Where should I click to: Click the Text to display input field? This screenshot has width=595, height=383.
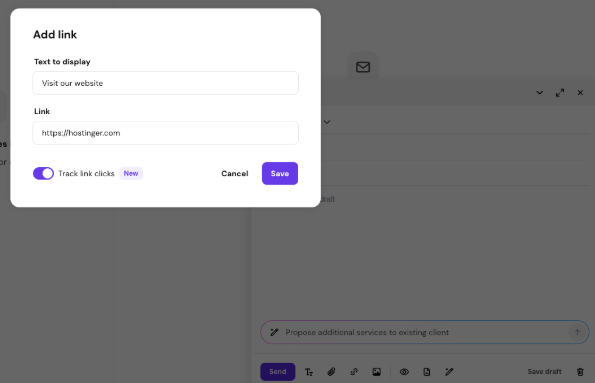[165, 83]
